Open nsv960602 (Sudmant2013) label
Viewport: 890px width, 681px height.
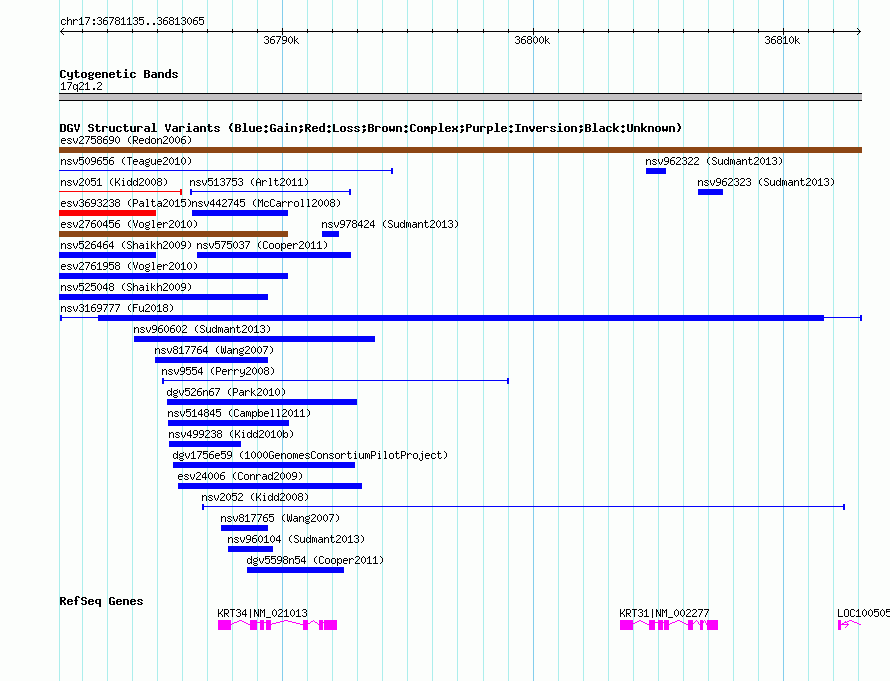[x=202, y=329]
